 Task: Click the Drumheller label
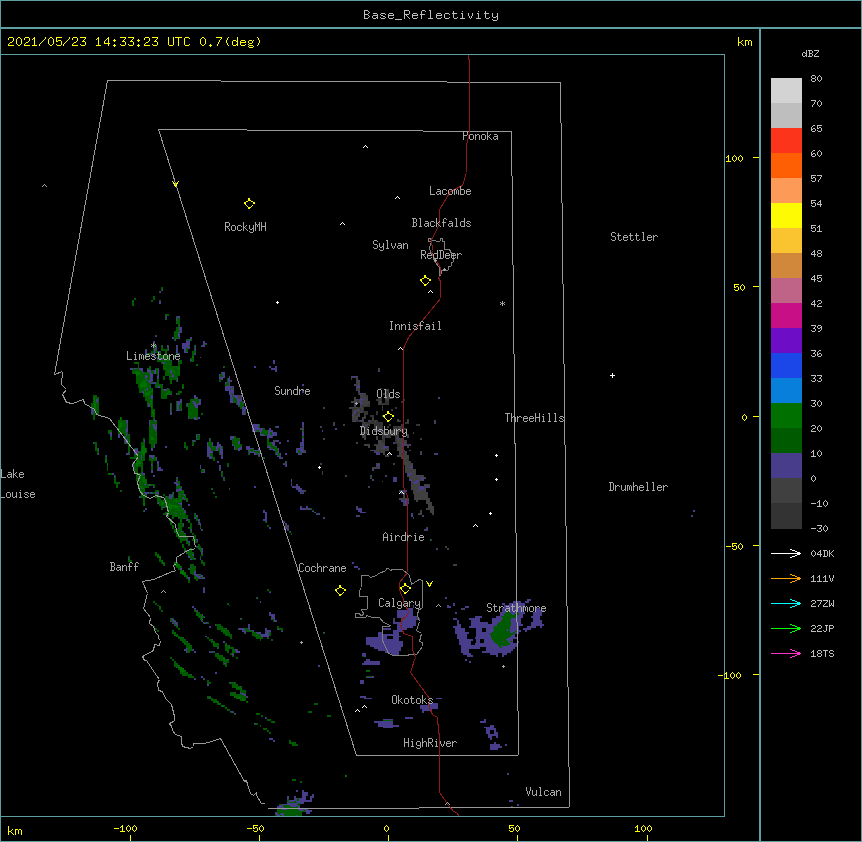pyautogui.click(x=638, y=487)
